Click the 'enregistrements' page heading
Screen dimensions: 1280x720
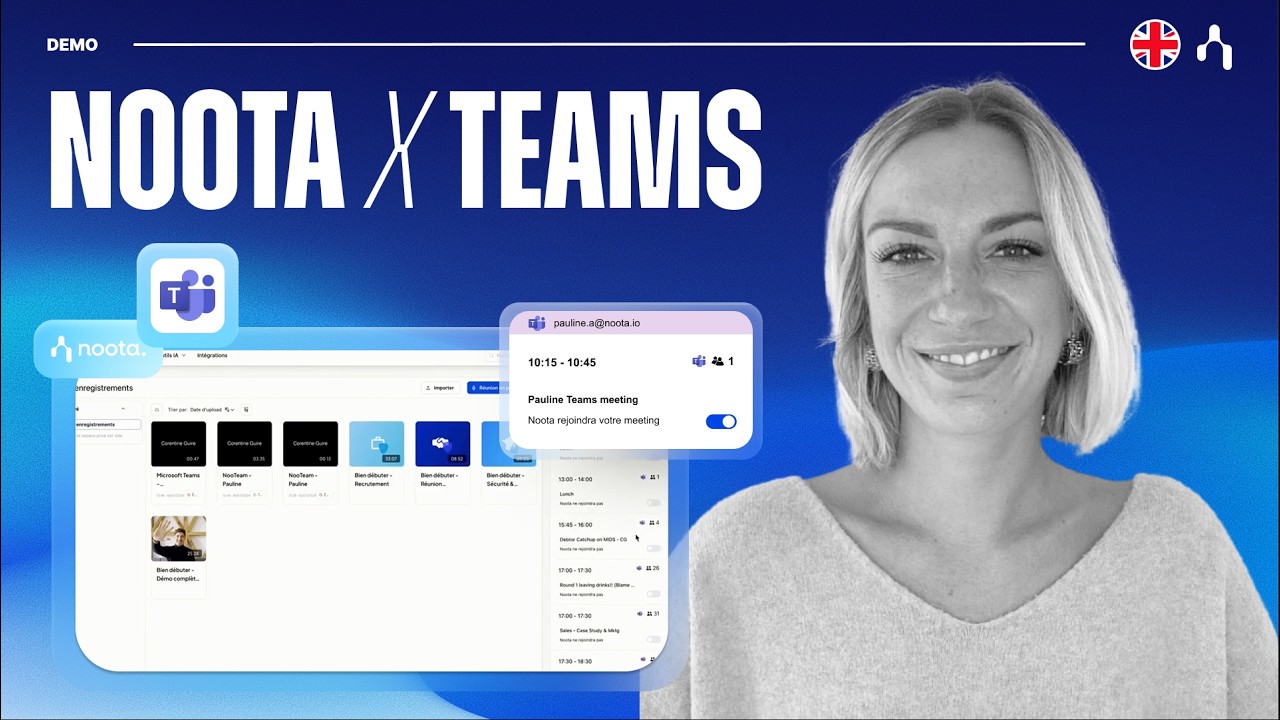click(104, 387)
